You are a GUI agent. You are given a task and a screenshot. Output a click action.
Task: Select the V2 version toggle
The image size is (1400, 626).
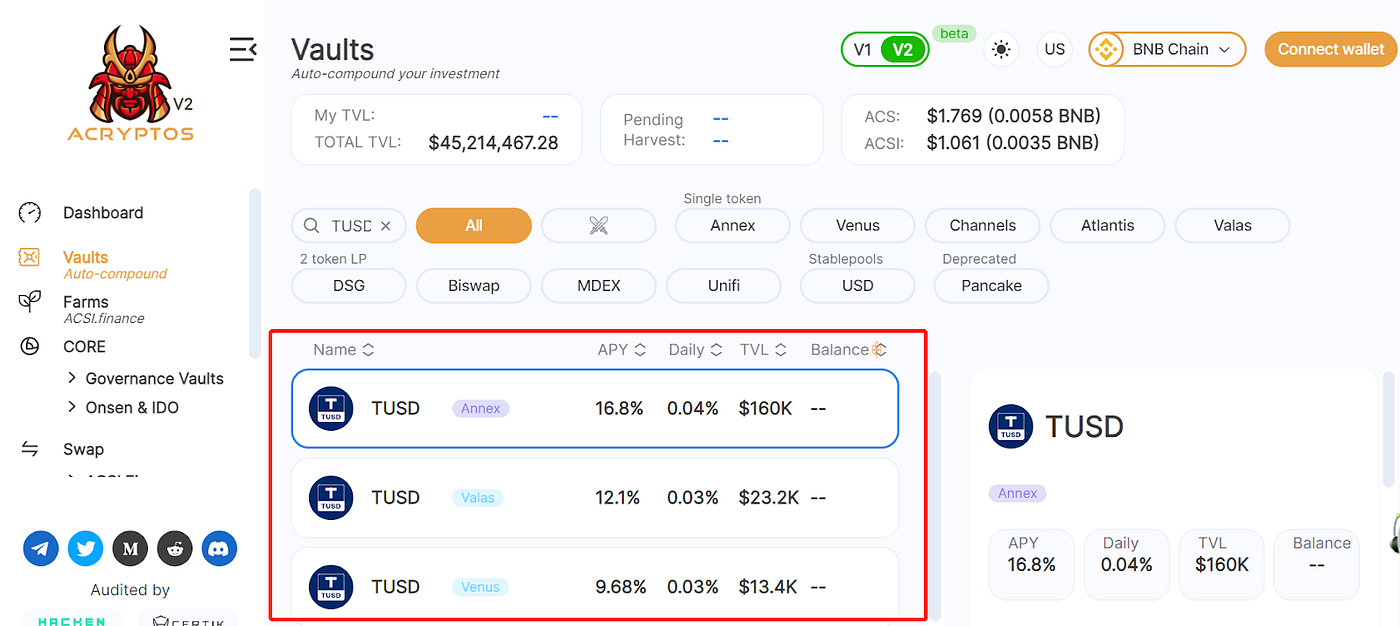(x=903, y=49)
